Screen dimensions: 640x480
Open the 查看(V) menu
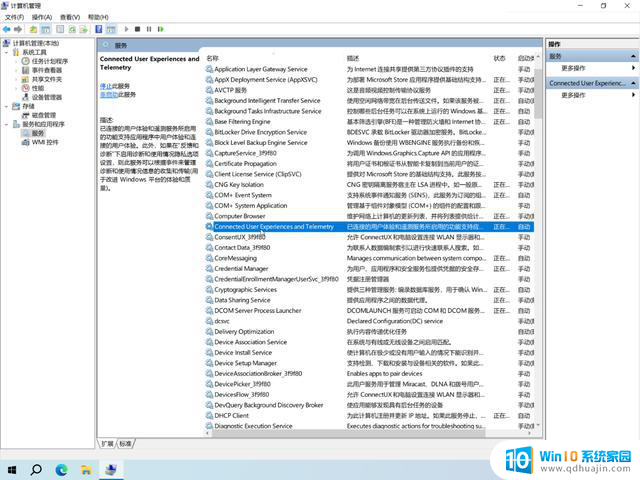(70, 17)
